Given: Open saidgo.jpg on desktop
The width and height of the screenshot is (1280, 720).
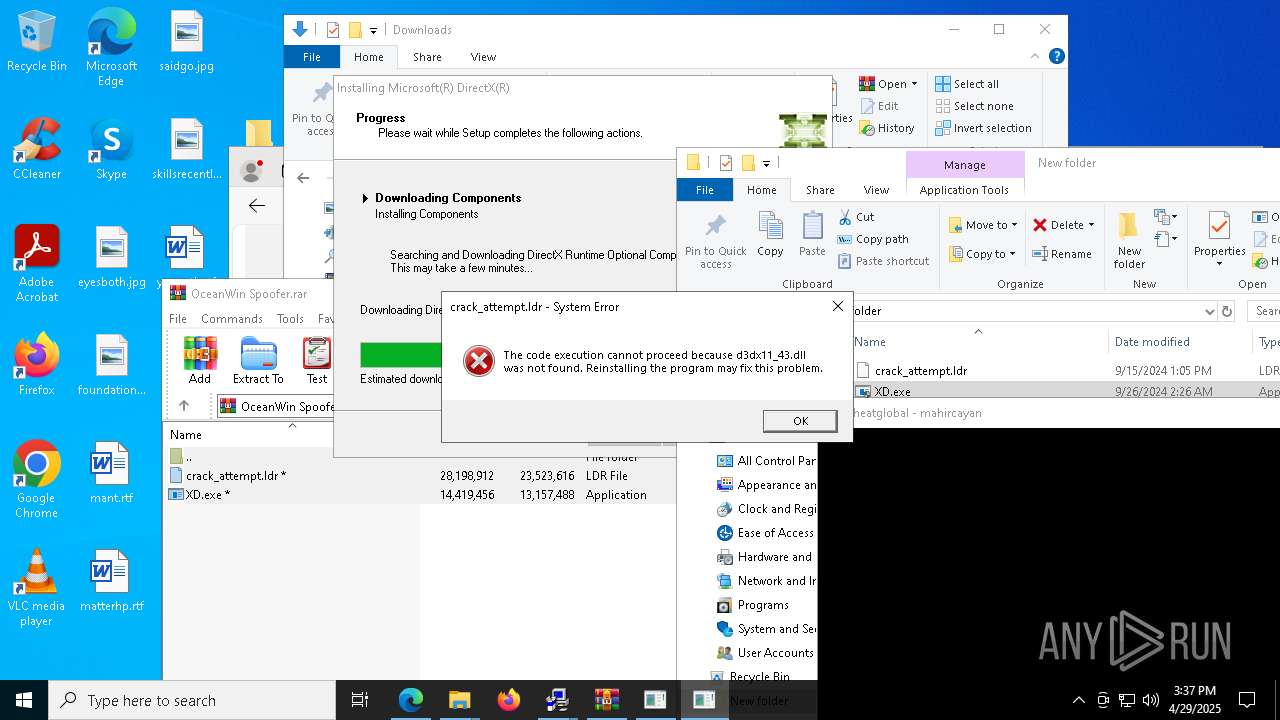Looking at the screenshot, I should point(186,41).
